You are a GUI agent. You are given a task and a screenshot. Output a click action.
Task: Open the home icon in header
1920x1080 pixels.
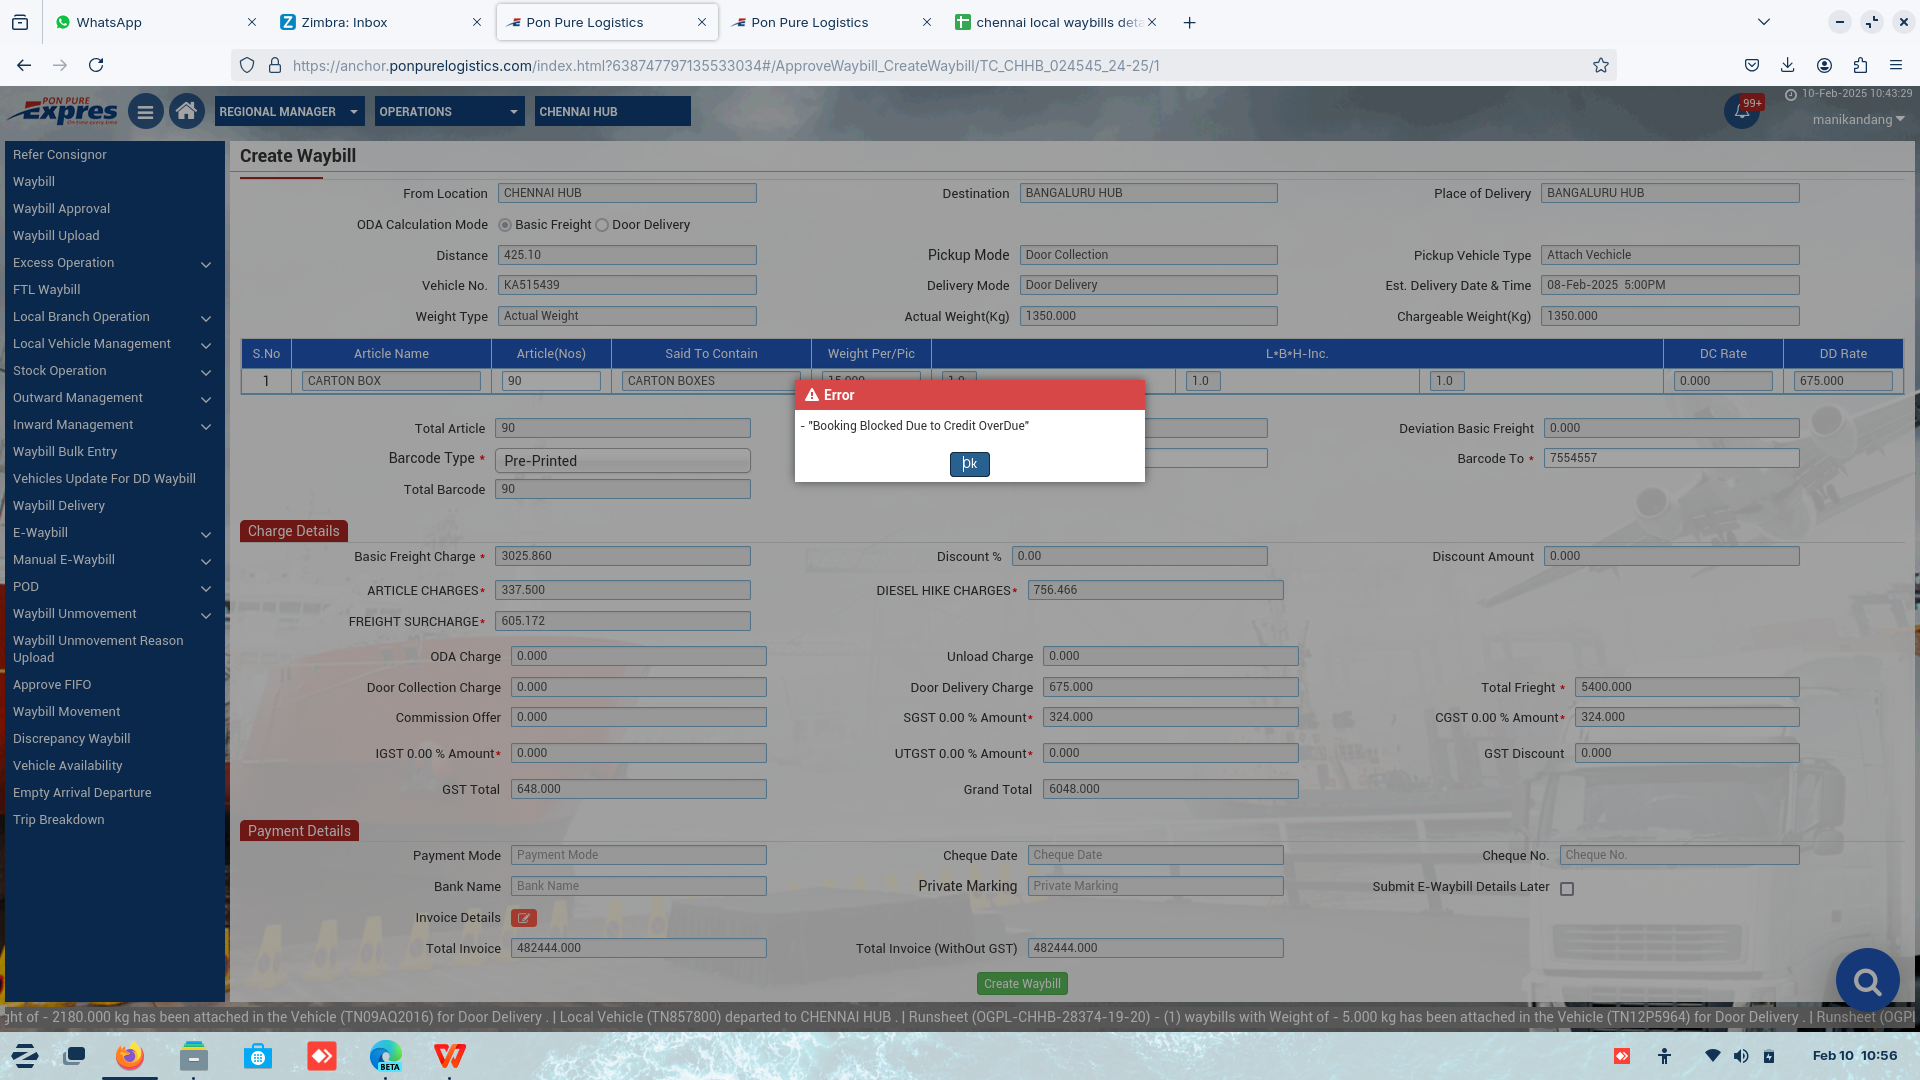186,111
